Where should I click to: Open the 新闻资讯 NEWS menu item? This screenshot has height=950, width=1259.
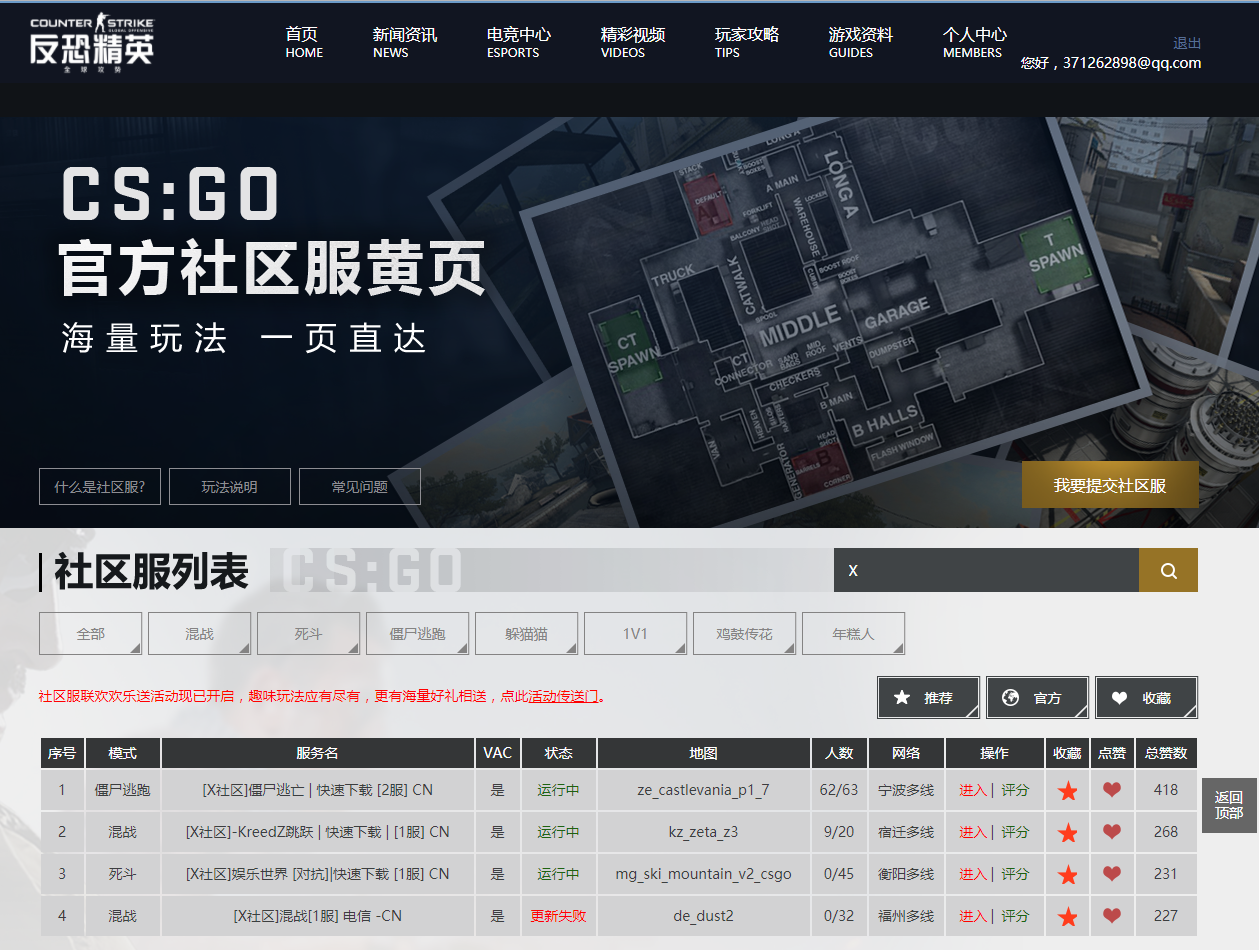(x=404, y=42)
